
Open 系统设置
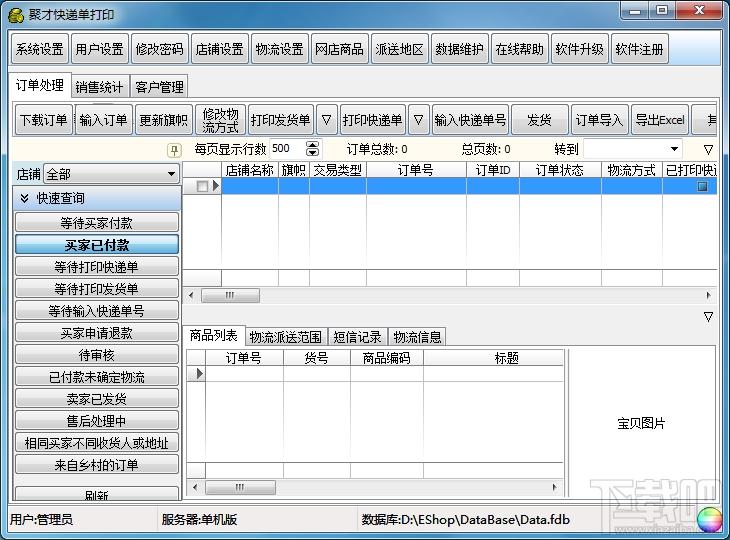(40, 49)
